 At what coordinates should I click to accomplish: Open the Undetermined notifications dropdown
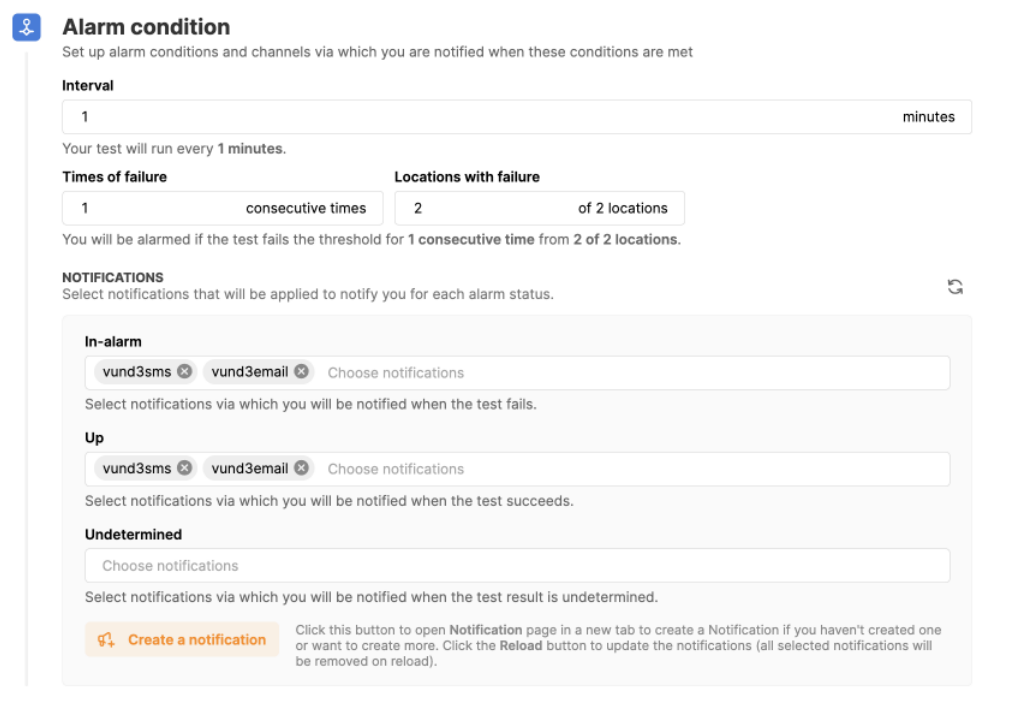pos(516,565)
